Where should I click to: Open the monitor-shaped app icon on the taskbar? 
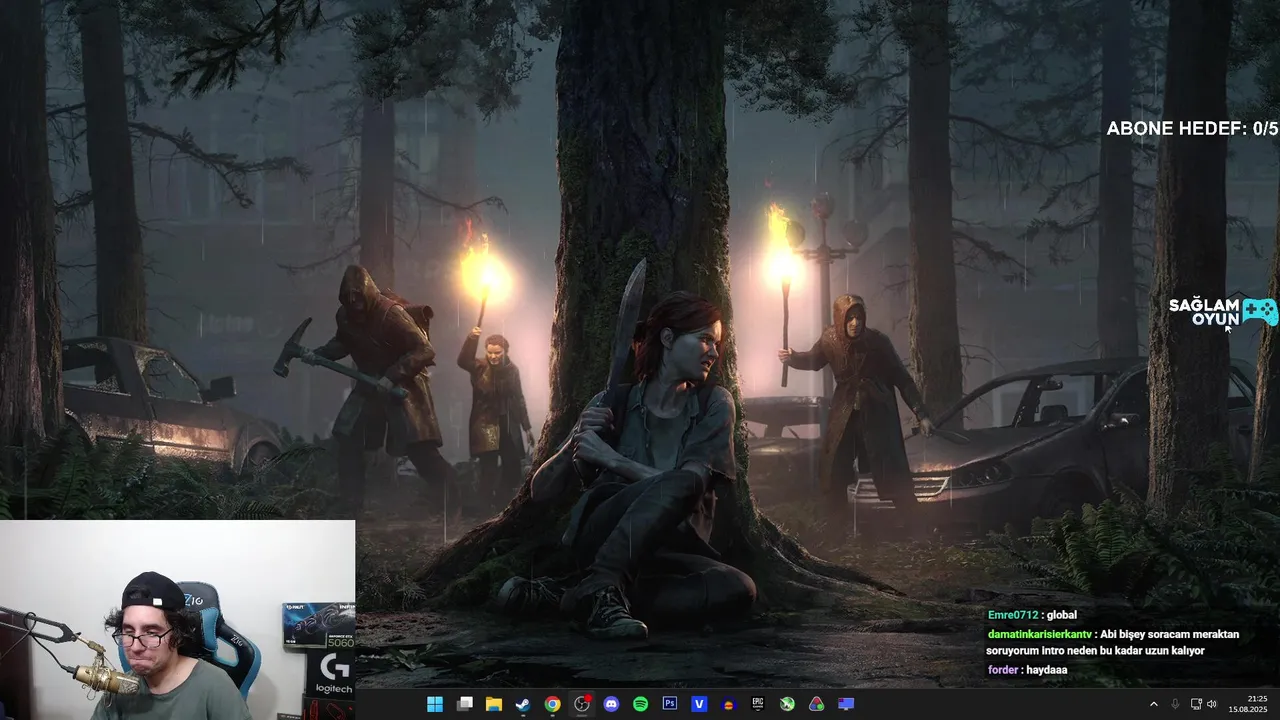tap(846, 704)
